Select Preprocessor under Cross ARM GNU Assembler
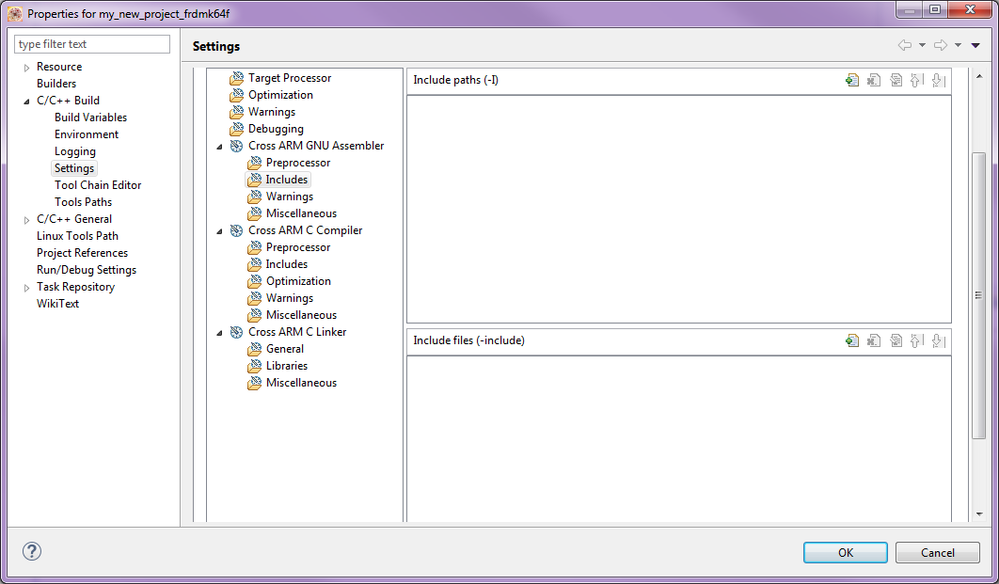 pos(298,162)
